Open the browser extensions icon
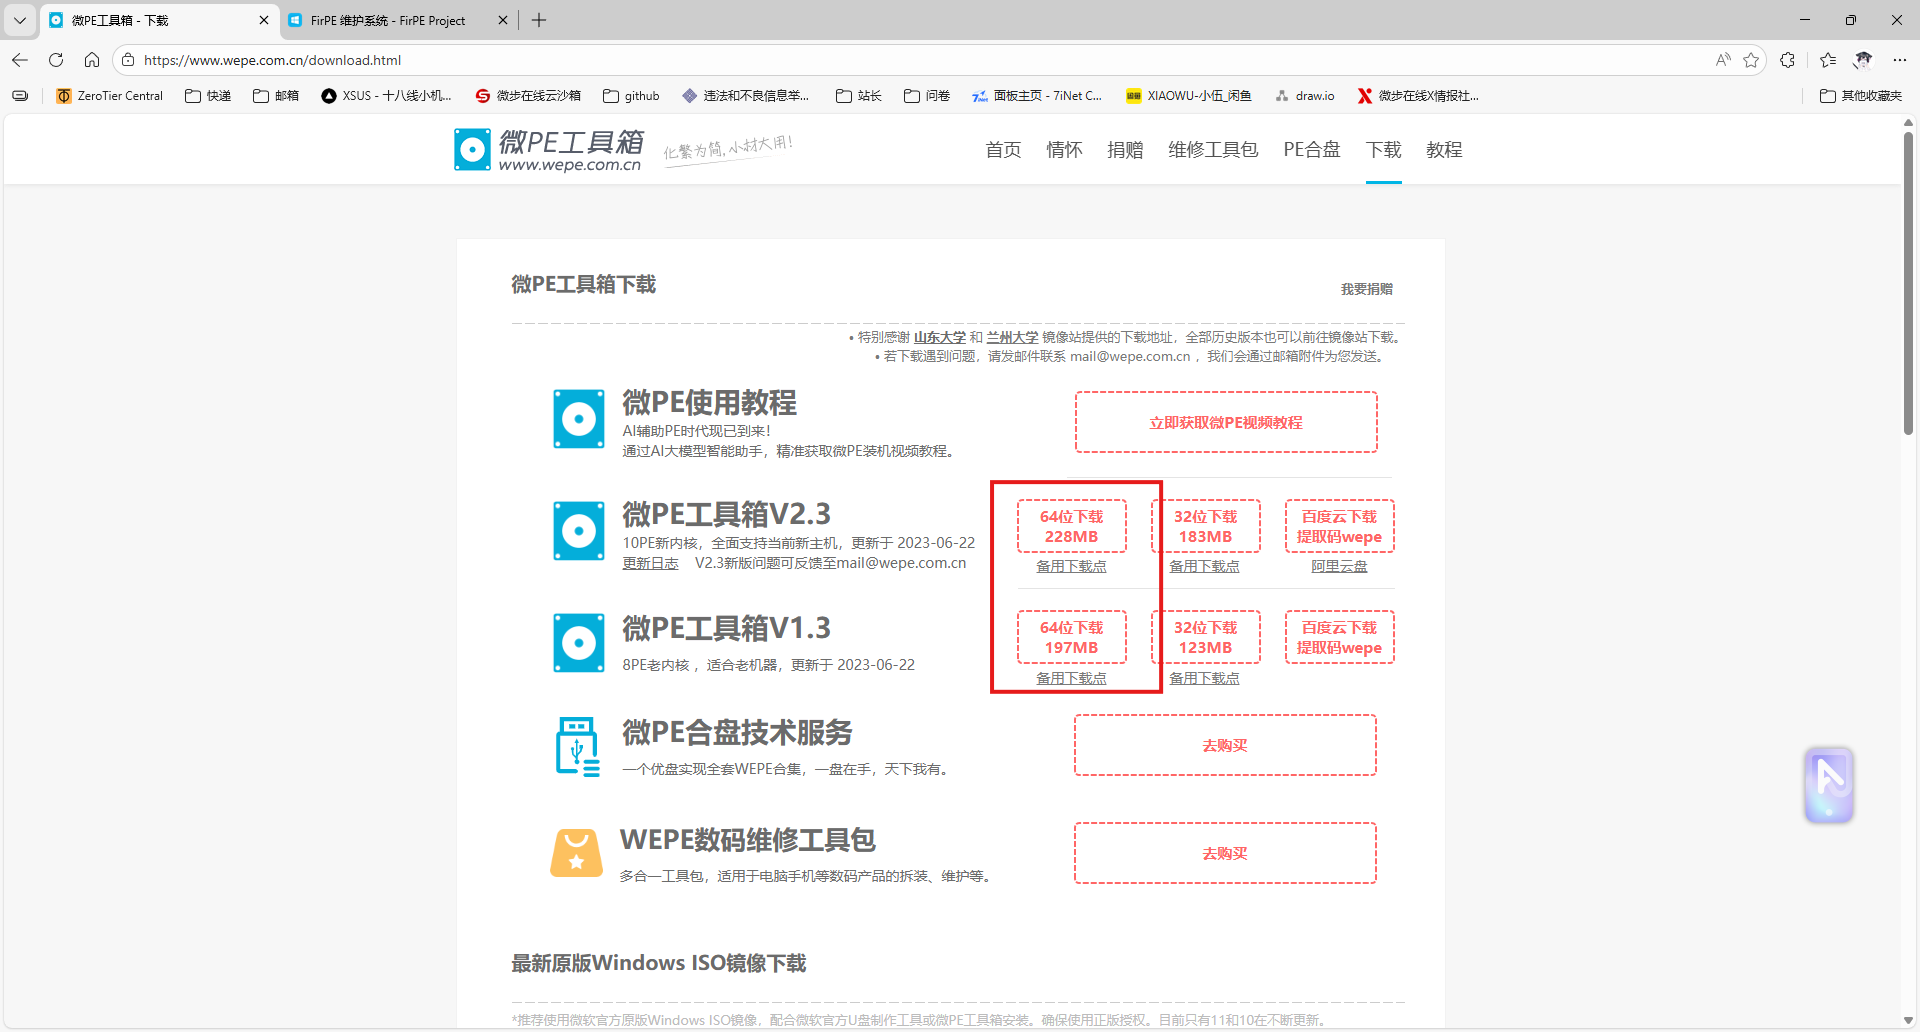 1789,60
